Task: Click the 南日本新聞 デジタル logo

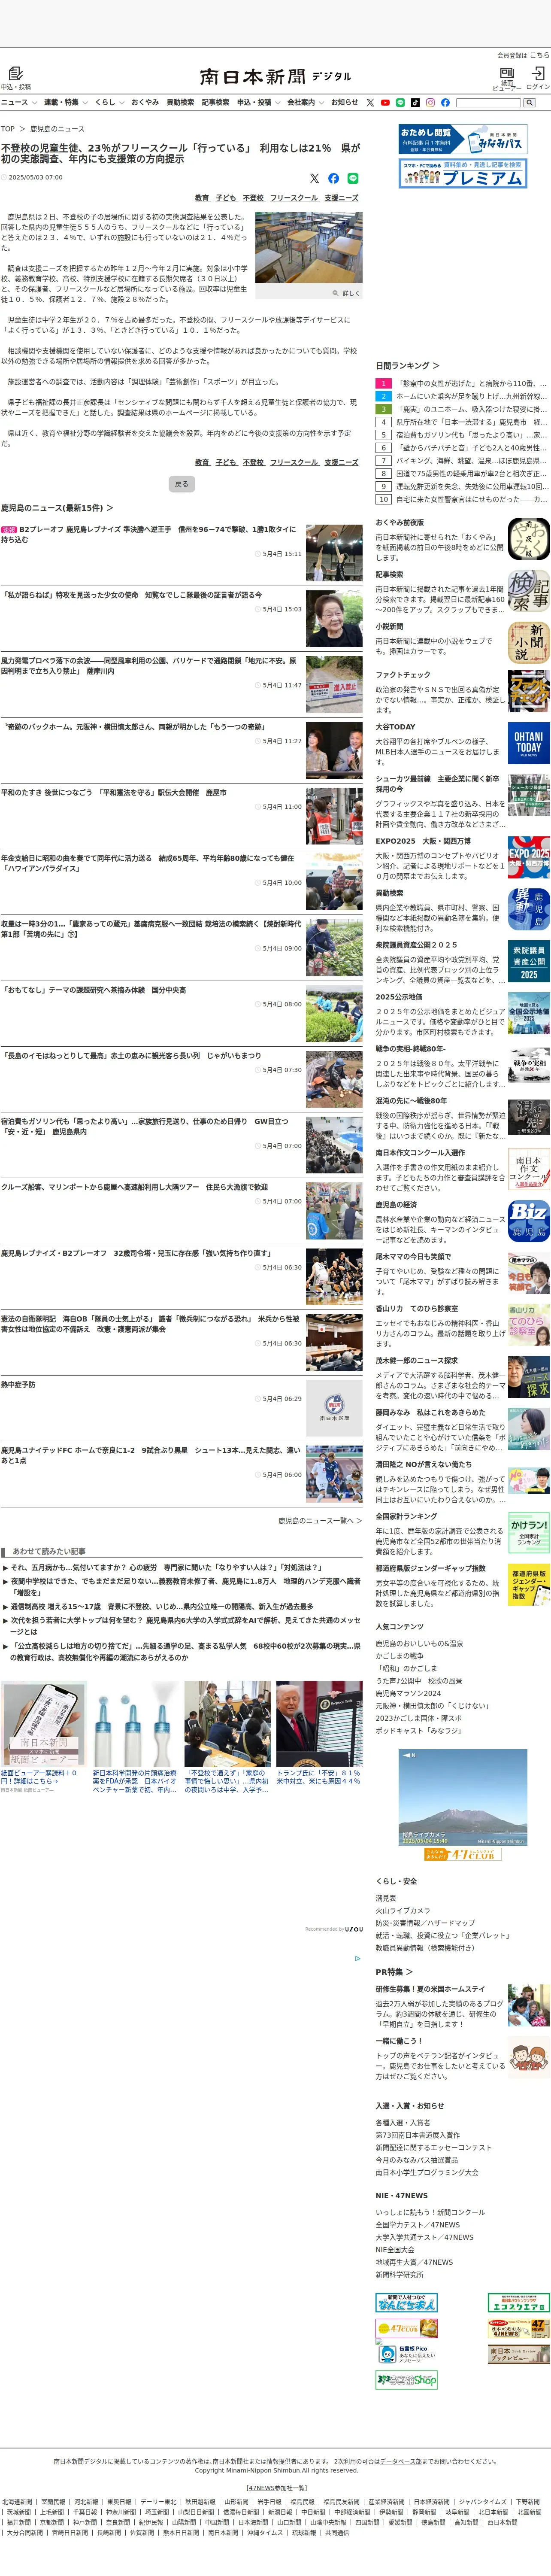Action: point(275,76)
